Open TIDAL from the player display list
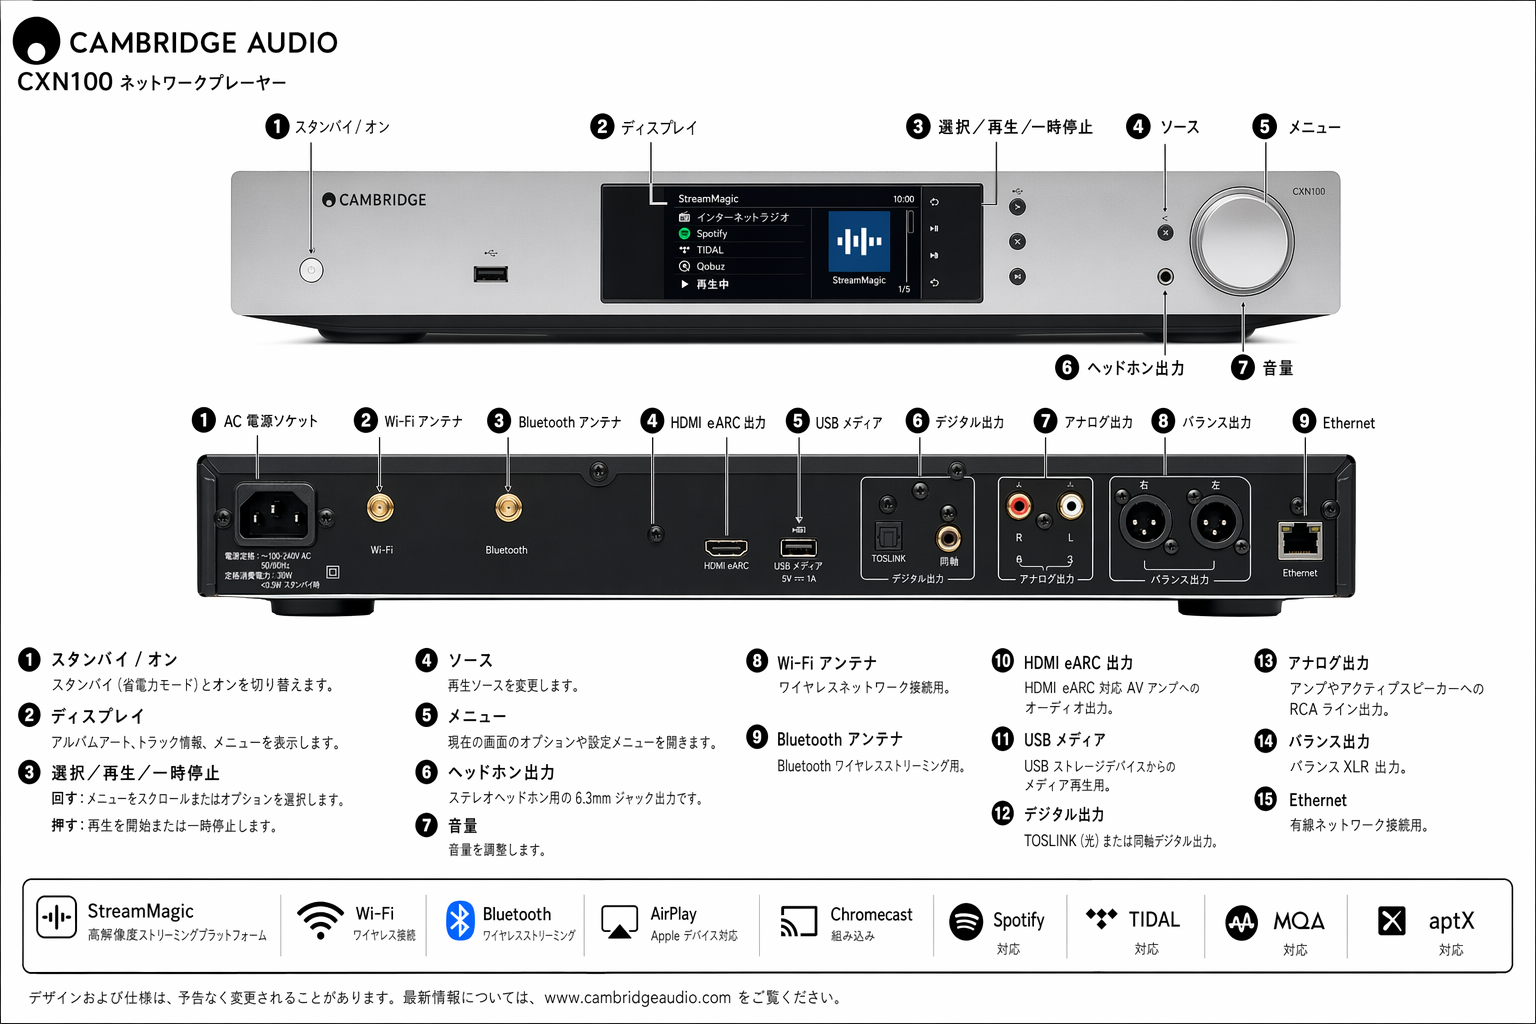 point(740,250)
